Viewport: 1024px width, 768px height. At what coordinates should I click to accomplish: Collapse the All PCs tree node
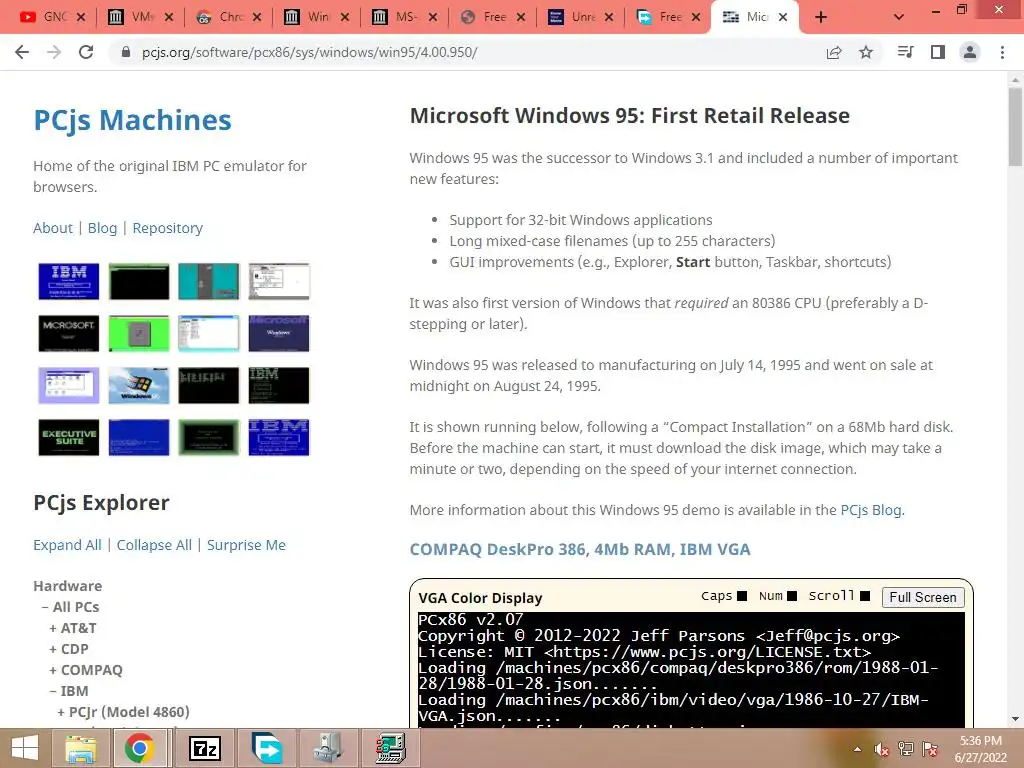pyautogui.click(x=71, y=607)
